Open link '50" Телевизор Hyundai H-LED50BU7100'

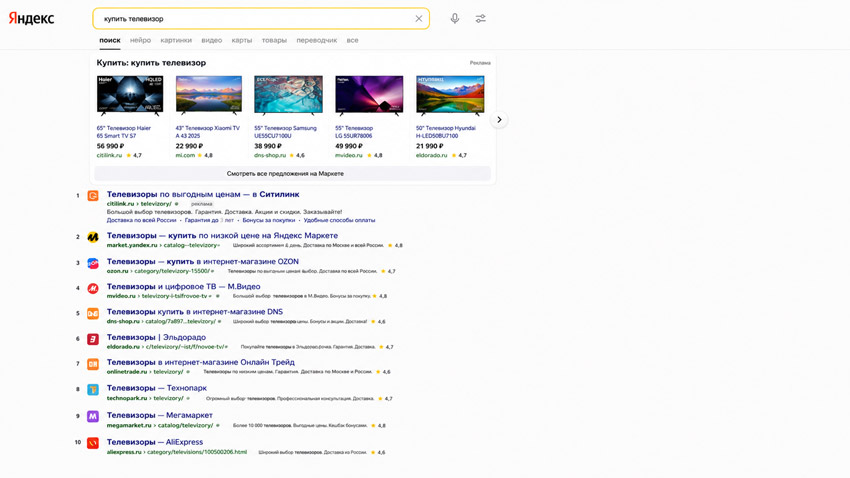446,132
